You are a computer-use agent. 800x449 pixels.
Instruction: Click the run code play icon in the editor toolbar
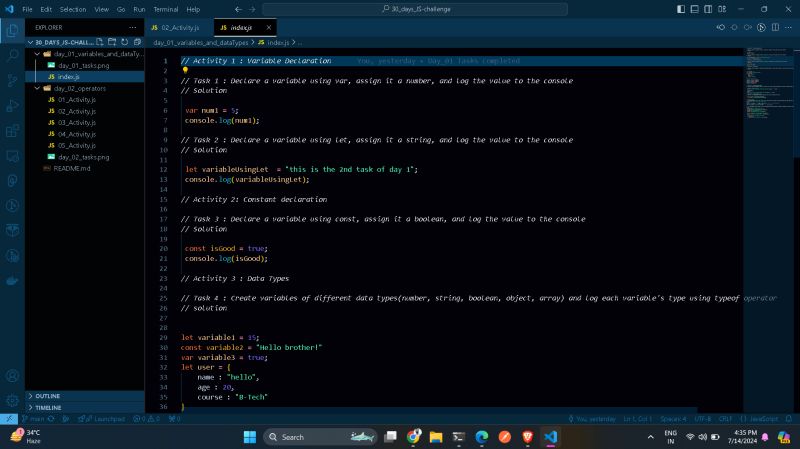[x=761, y=28]
